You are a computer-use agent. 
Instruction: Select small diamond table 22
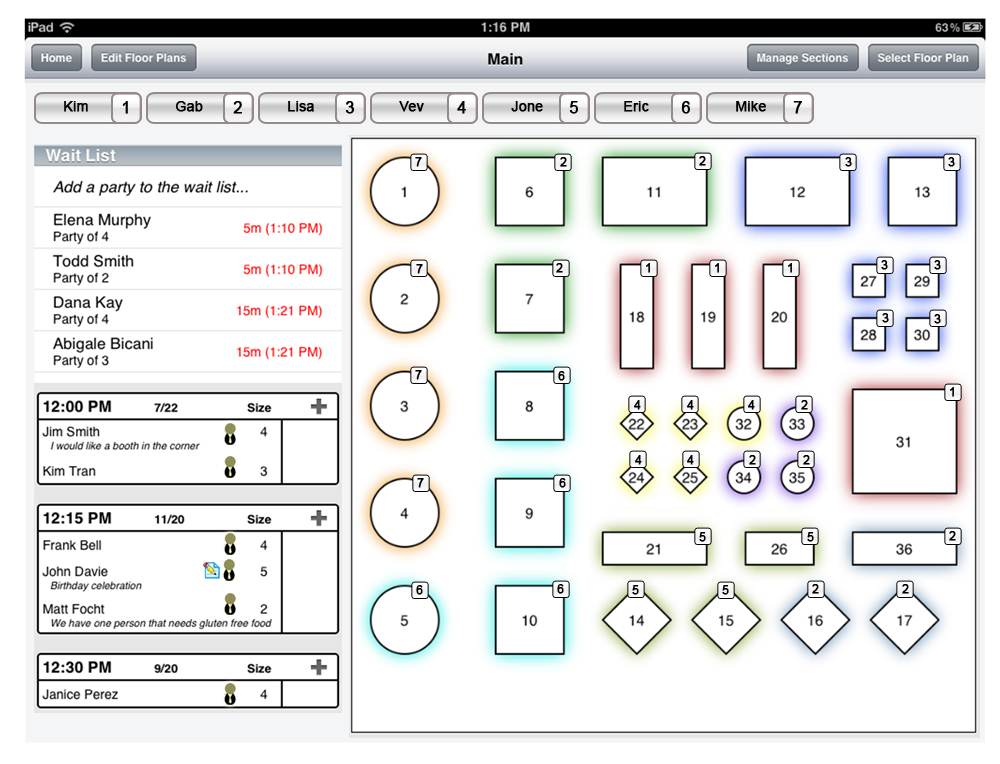pyautogui.click(x=636, y=424)
